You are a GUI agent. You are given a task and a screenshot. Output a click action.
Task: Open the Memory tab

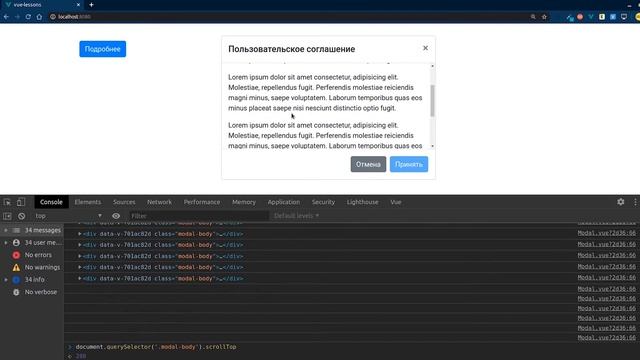pos(244,202)
